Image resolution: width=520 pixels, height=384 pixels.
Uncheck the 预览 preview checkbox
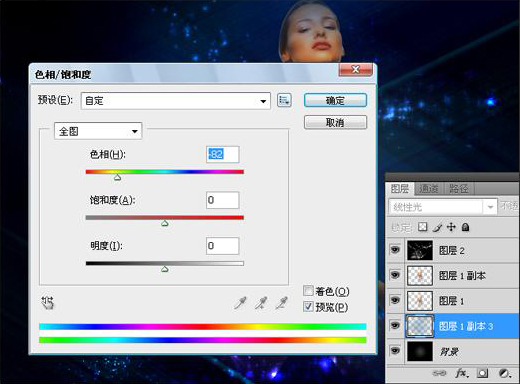308,306
